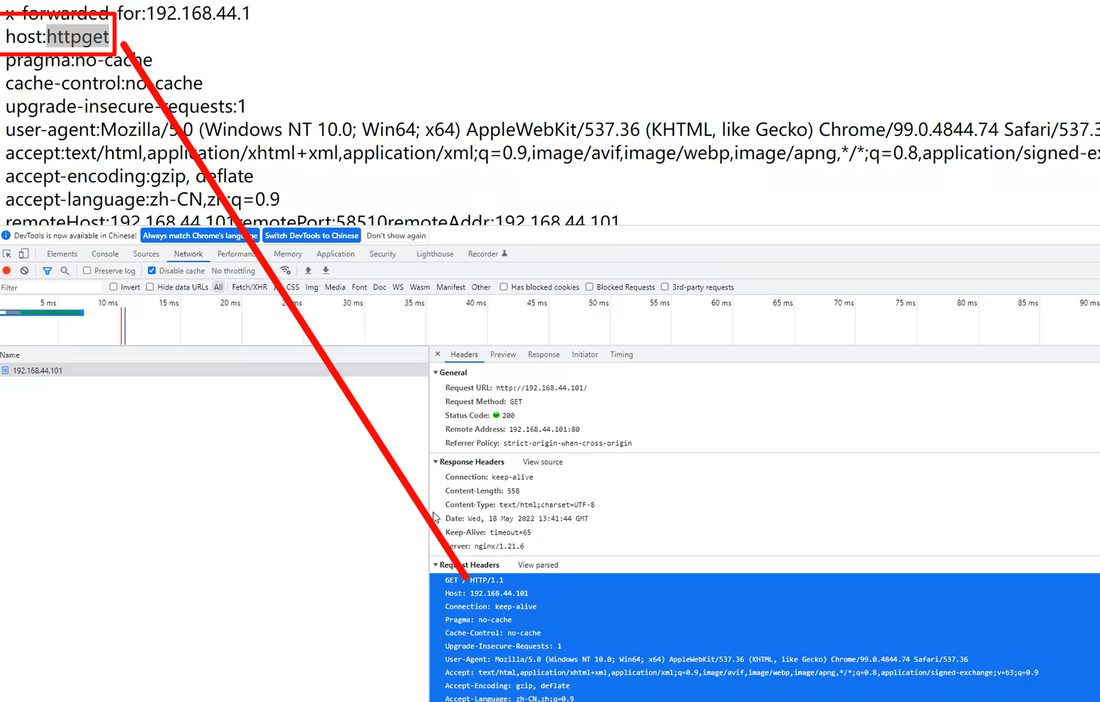
Task: Open the Security tab
Action: 382,254
